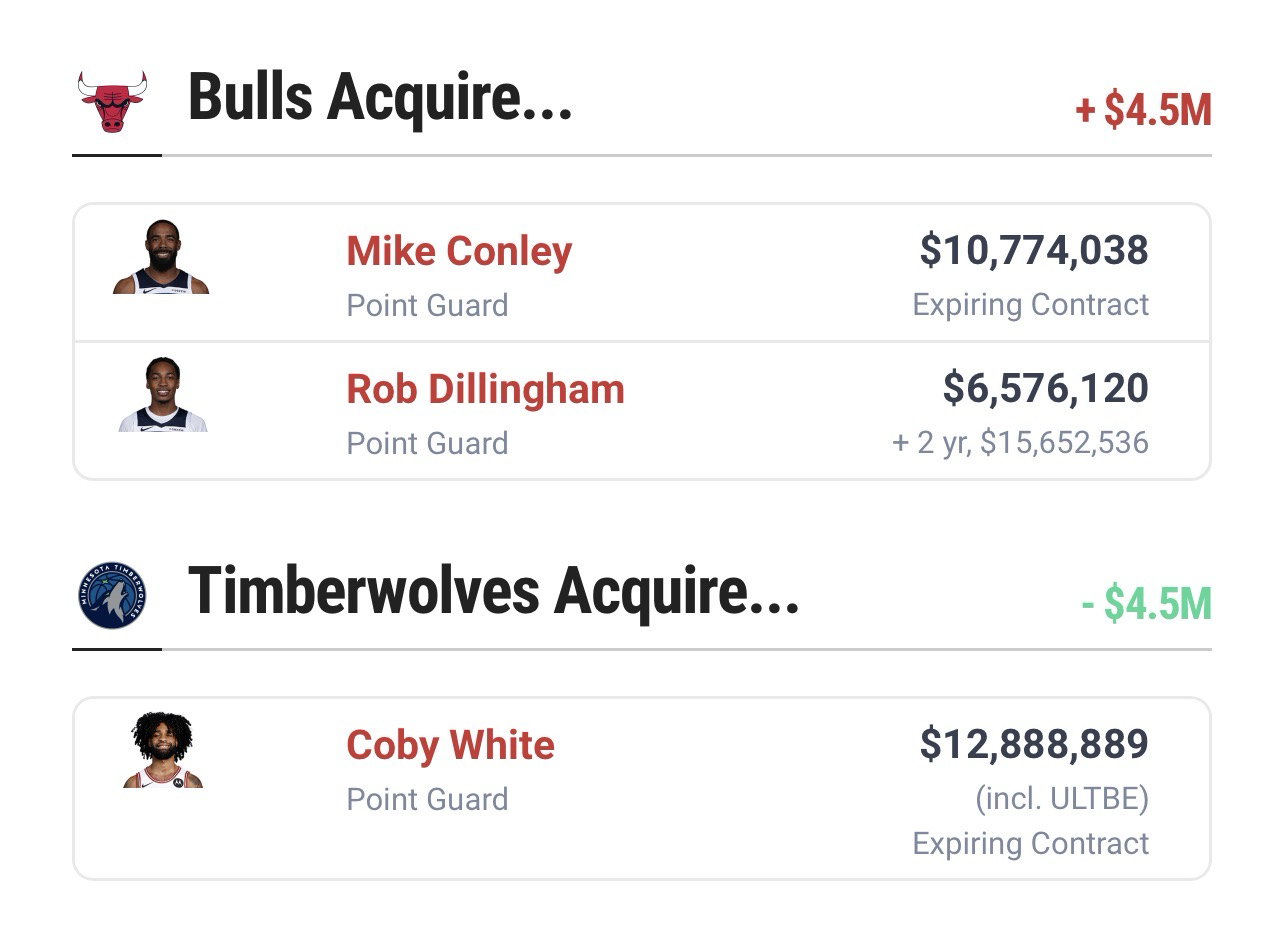
Task: Open the Coby White player link
Action: point(450,745)
